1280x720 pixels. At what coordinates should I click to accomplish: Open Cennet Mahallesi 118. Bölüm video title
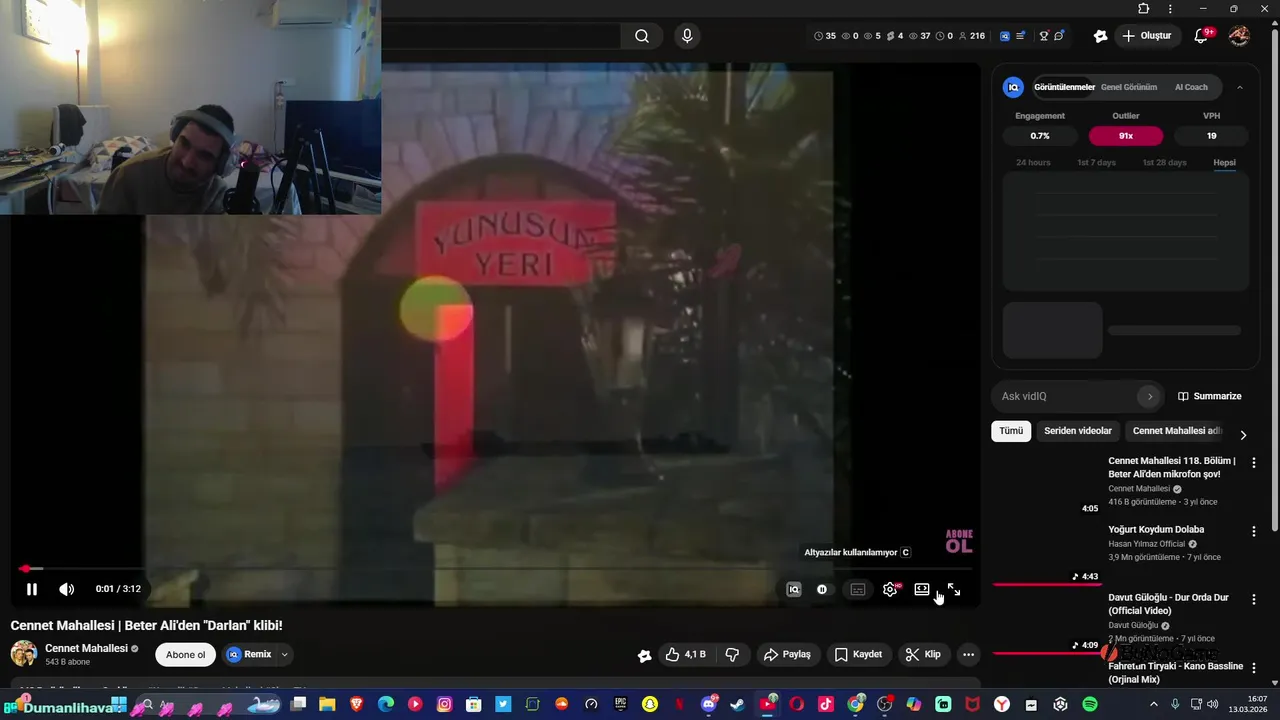coord(1172,467)
